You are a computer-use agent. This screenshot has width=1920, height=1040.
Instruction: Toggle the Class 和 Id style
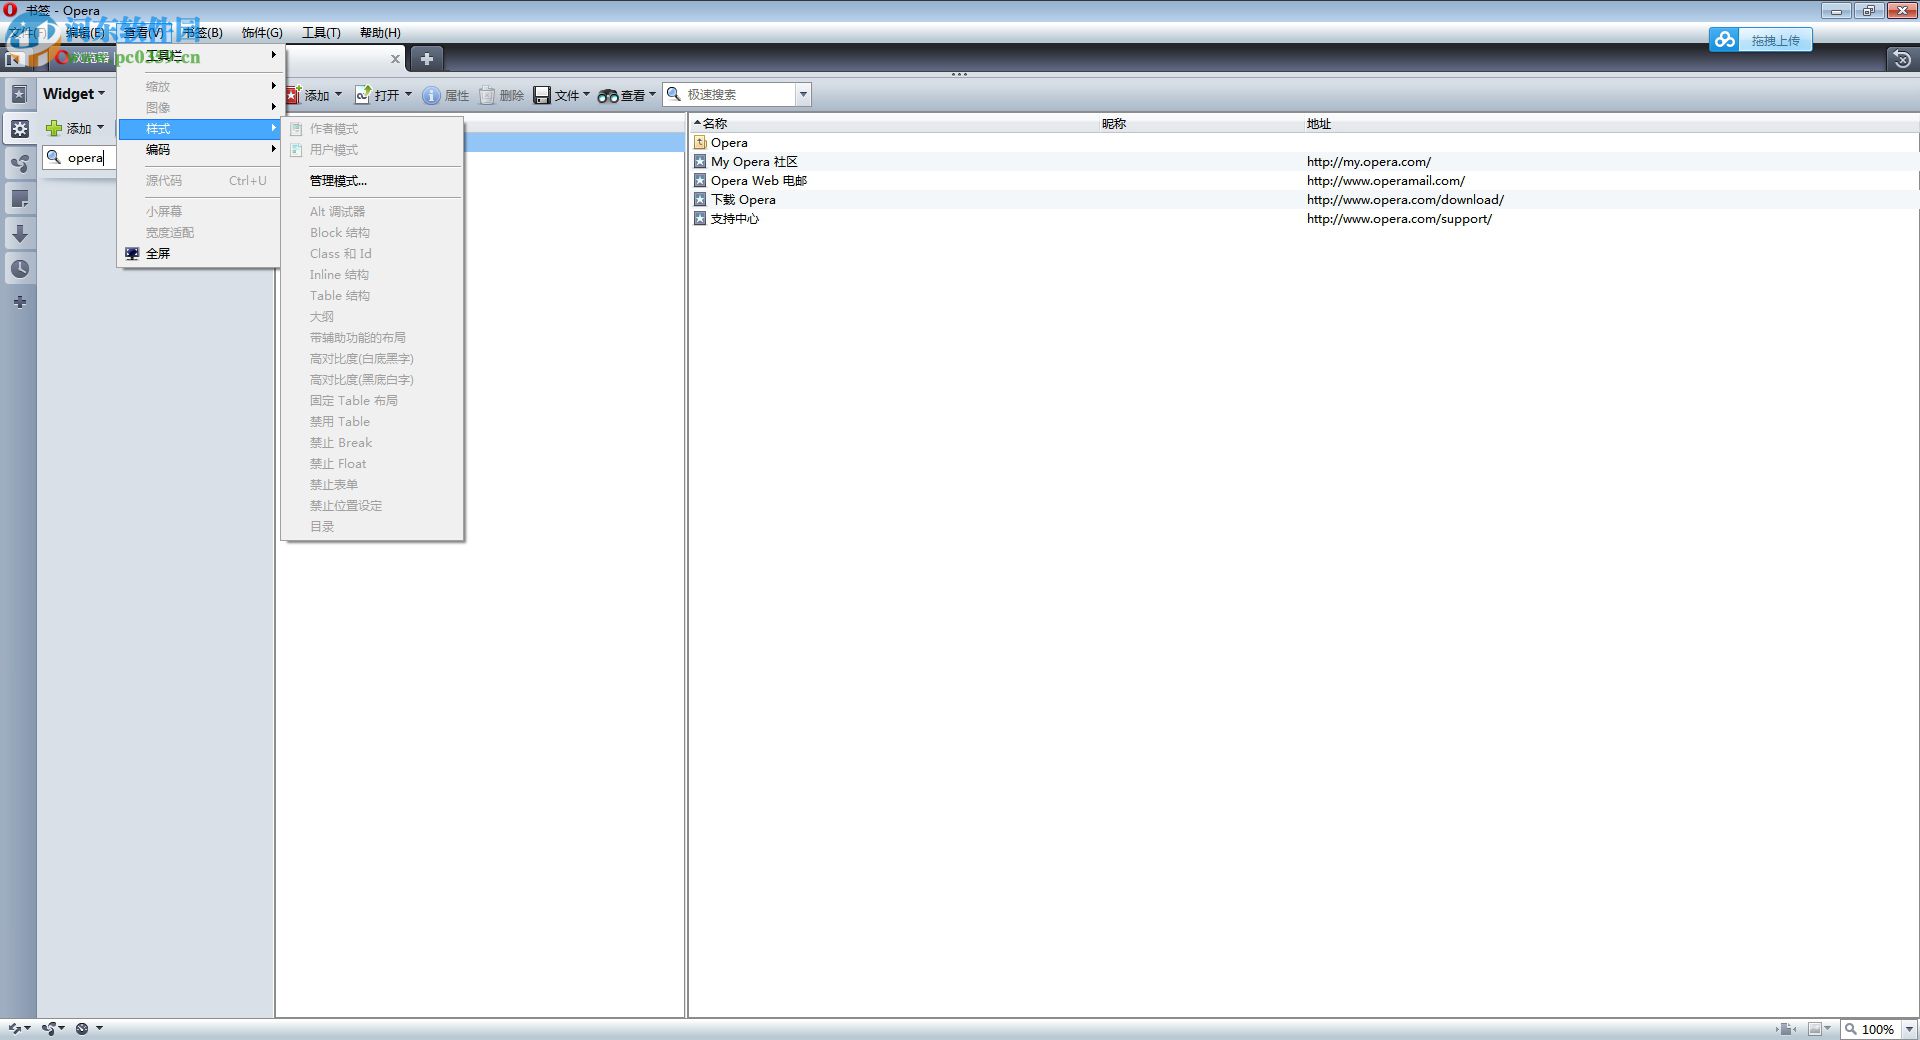[372, 254]
